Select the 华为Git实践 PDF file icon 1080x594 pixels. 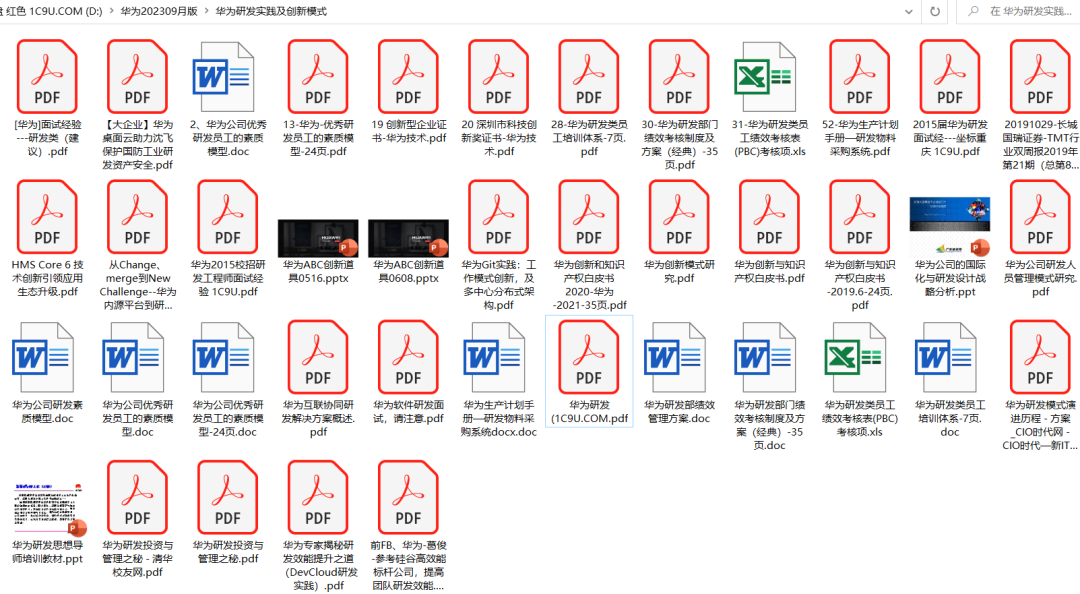(499, 217)
